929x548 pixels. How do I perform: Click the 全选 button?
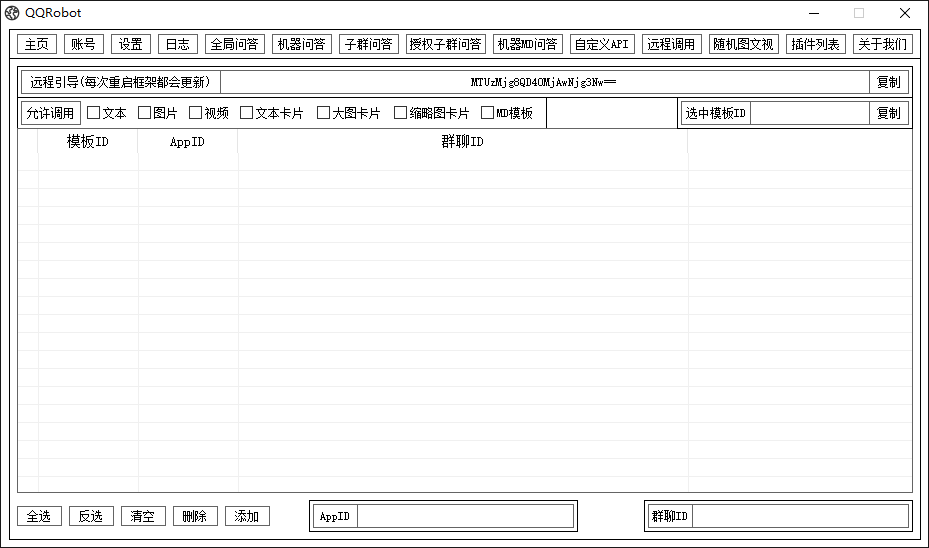coord(39,516)
